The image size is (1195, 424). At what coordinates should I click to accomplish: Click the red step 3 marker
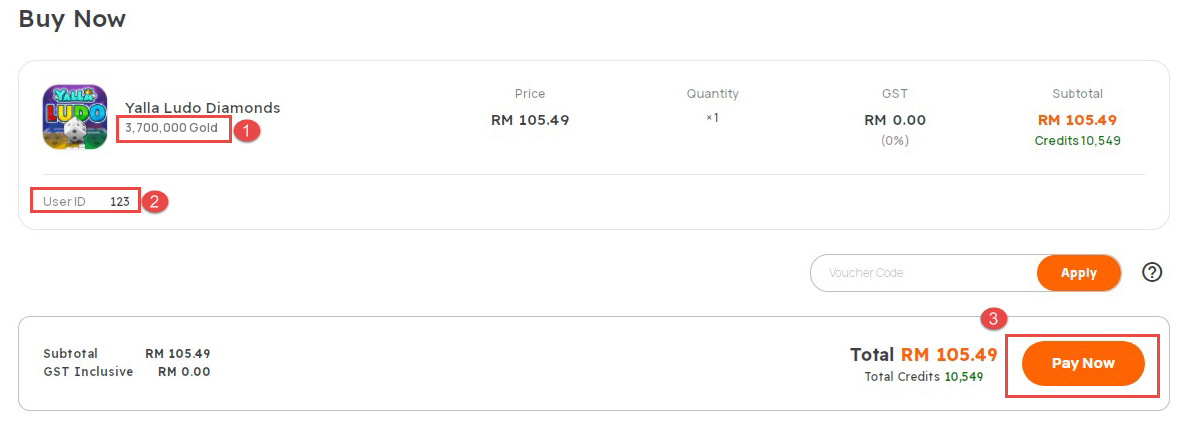994,318
